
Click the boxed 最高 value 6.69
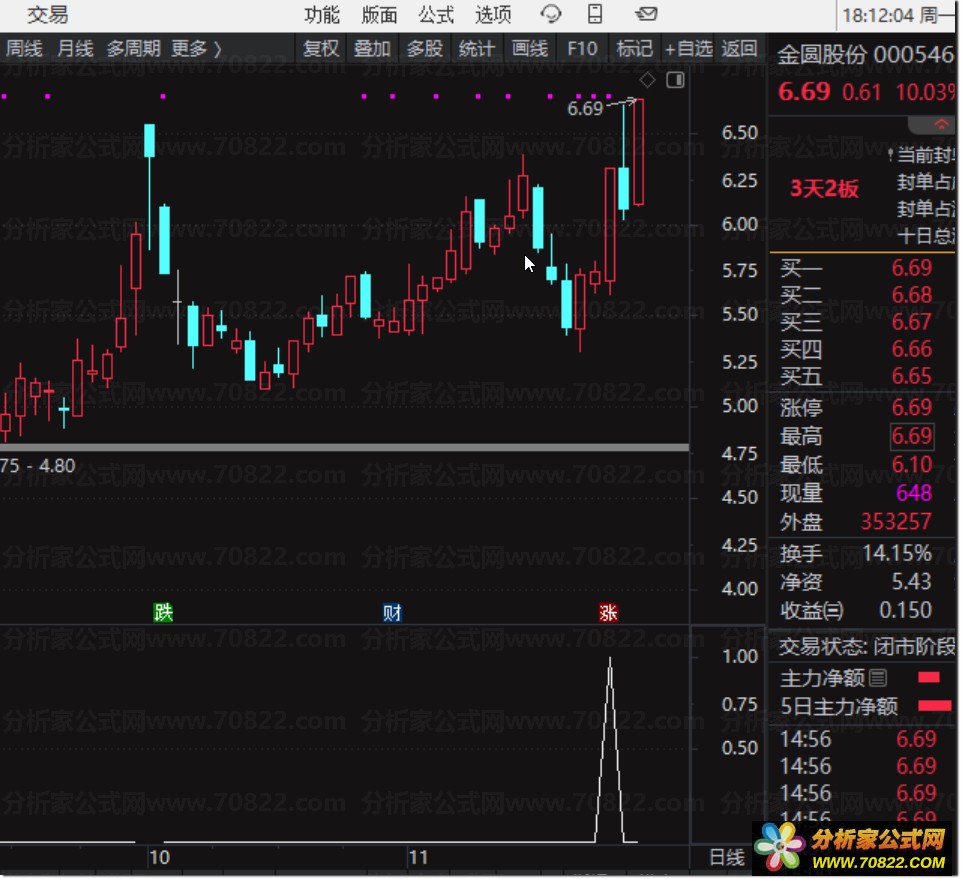coord(912,436)
